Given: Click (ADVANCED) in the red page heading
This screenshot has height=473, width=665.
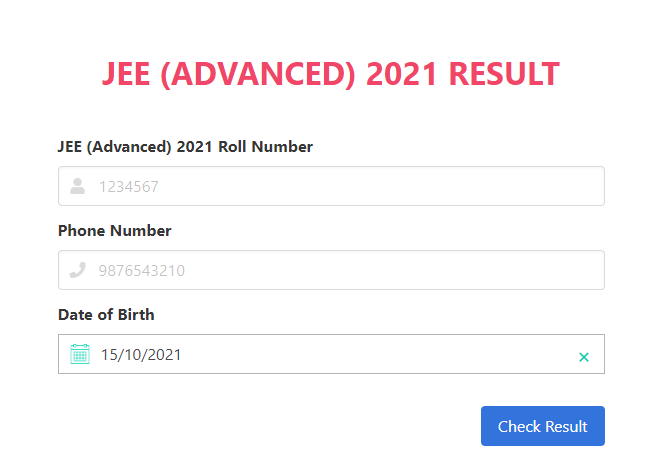Looking at the screenshot, I should point(258,75).
